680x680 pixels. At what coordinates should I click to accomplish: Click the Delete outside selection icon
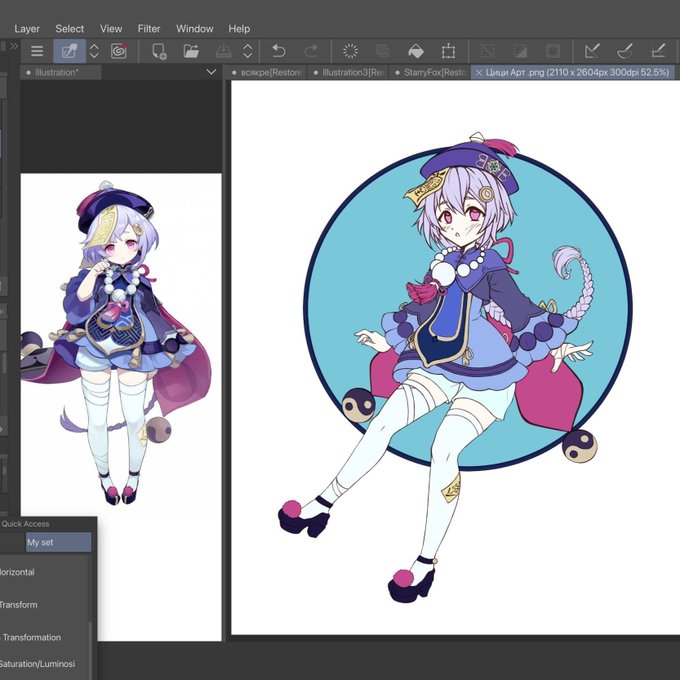coord(383,51)
